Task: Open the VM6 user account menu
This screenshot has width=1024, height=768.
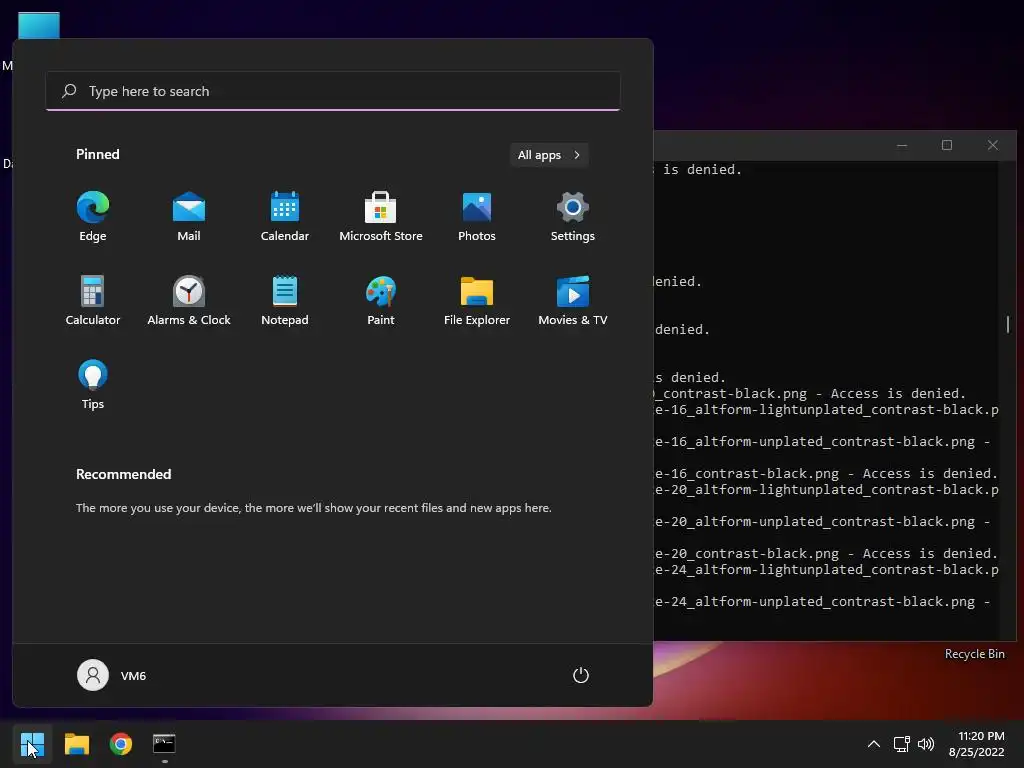Action: [112, 675]
